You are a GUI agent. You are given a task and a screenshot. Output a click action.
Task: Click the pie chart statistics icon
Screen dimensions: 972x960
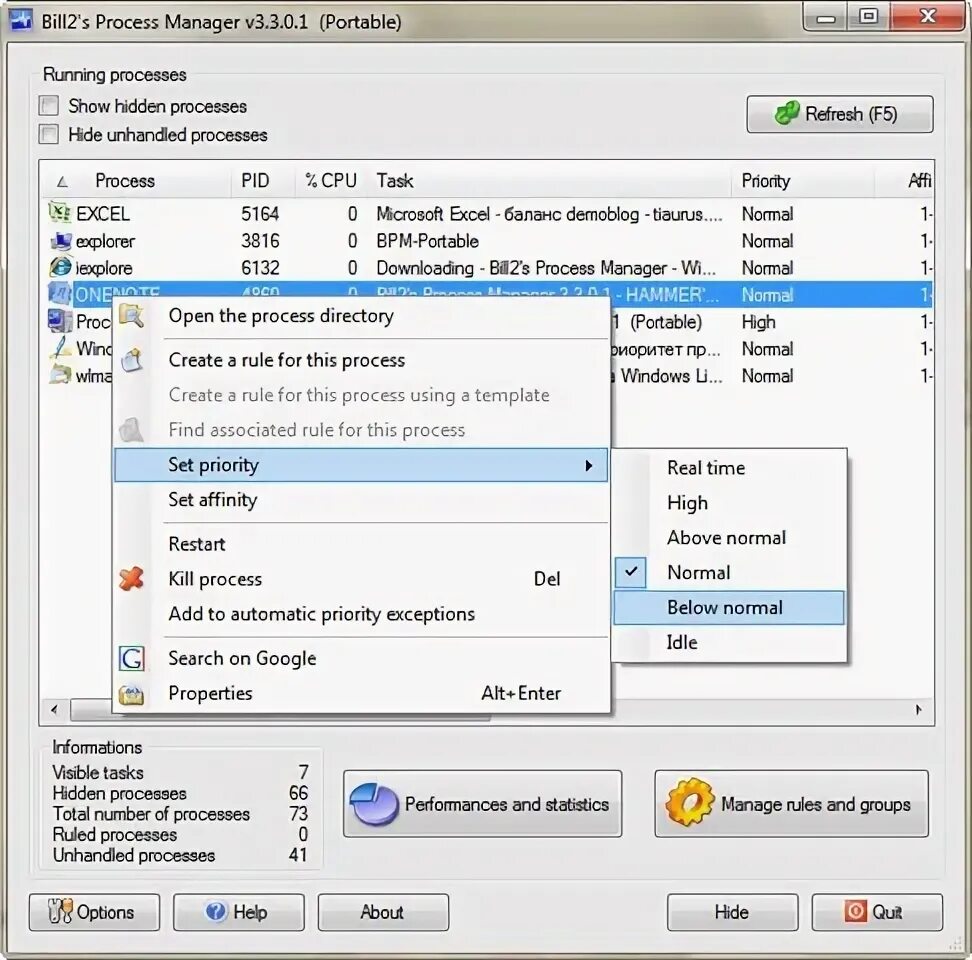click(374, 804)
